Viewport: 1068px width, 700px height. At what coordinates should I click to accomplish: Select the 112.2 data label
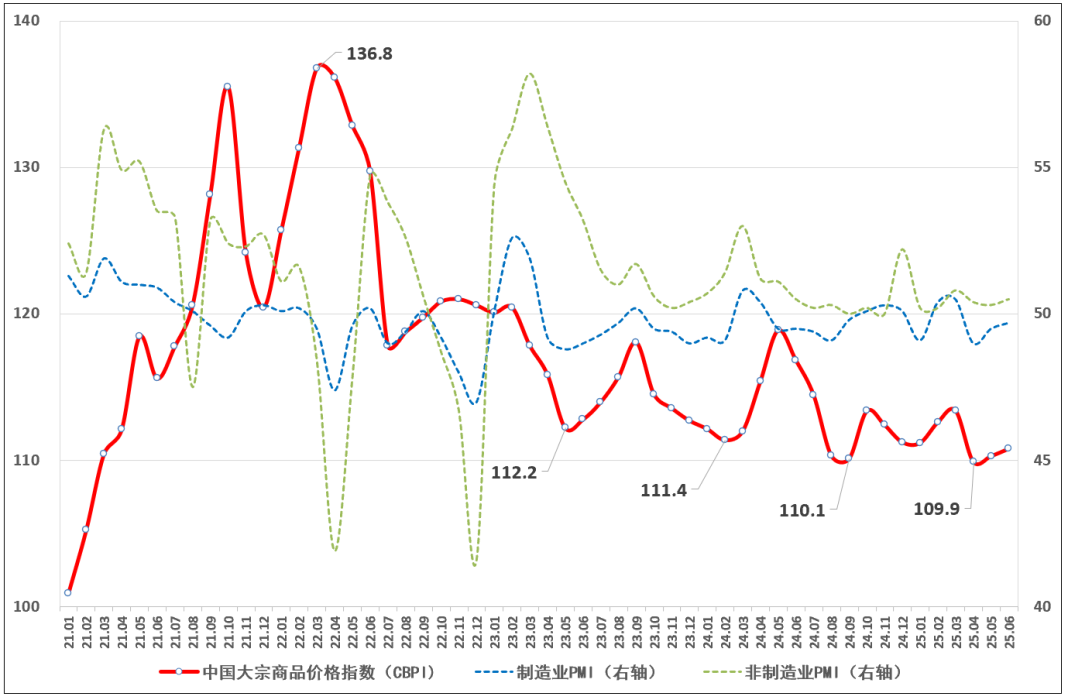click(514, 473)
